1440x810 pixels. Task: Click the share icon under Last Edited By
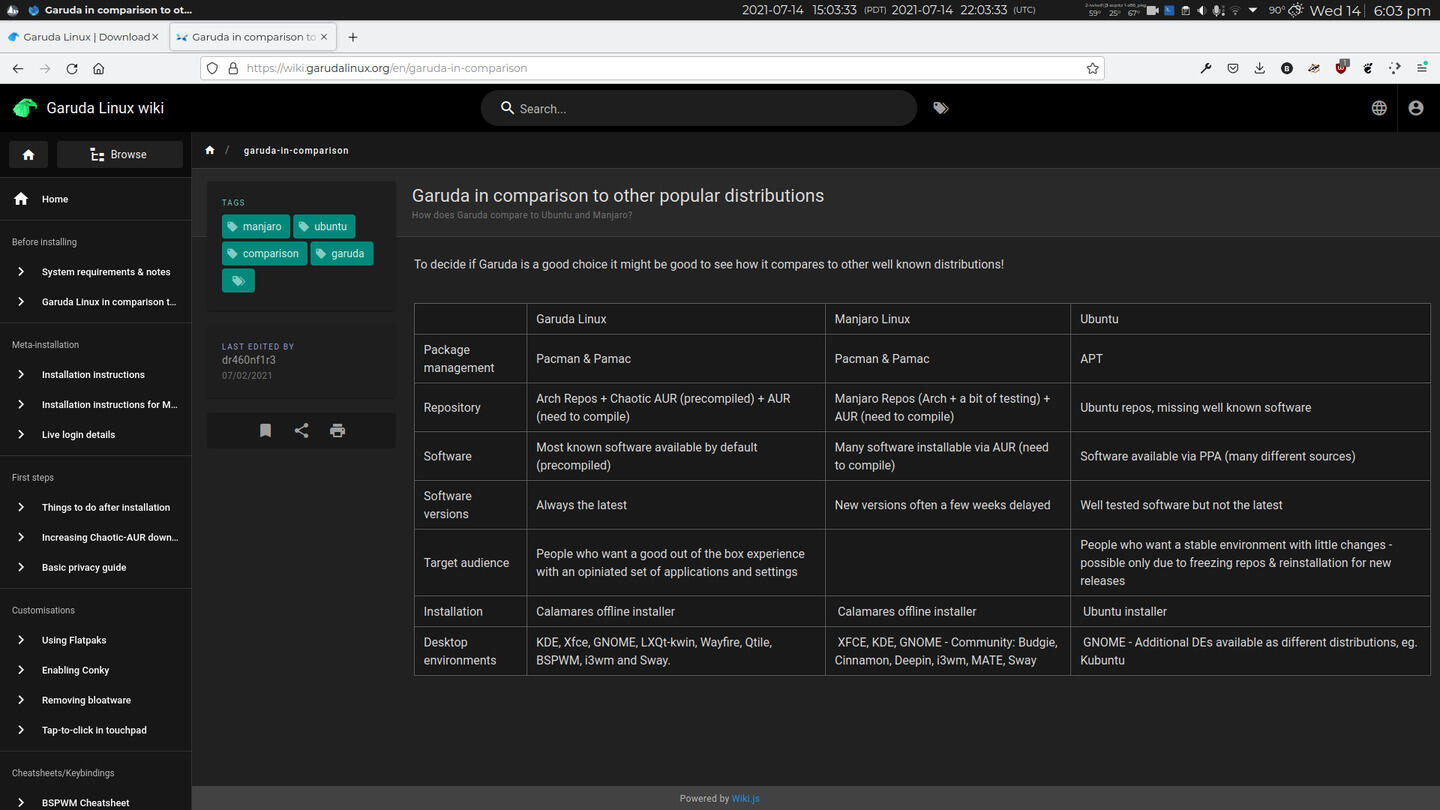click(301, 430)
